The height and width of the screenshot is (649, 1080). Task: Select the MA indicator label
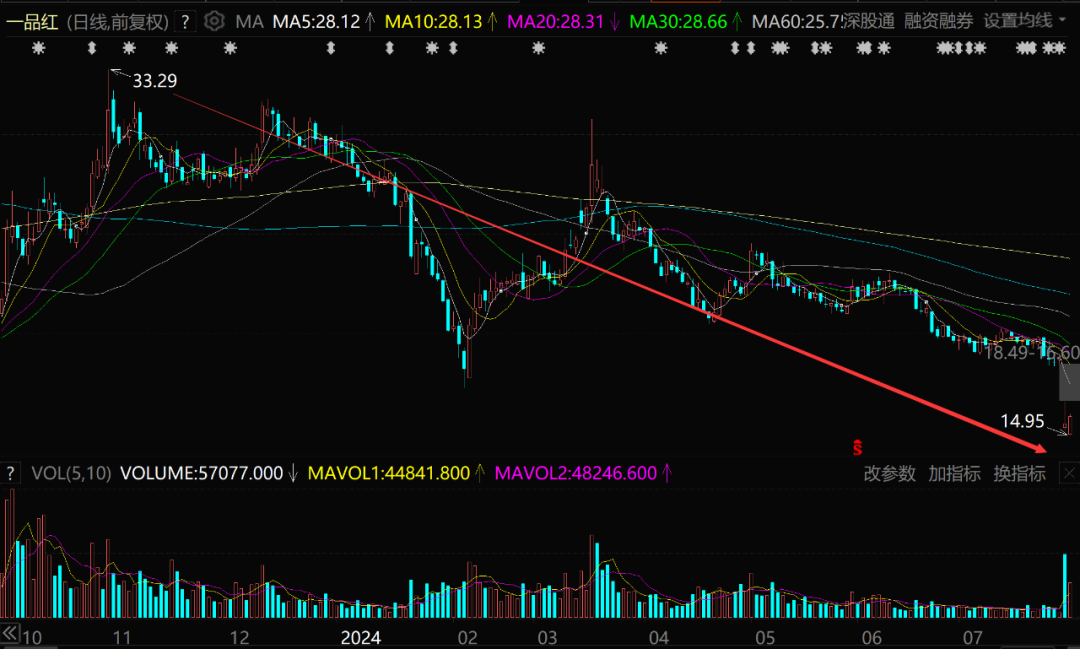(x=249, y=22)
